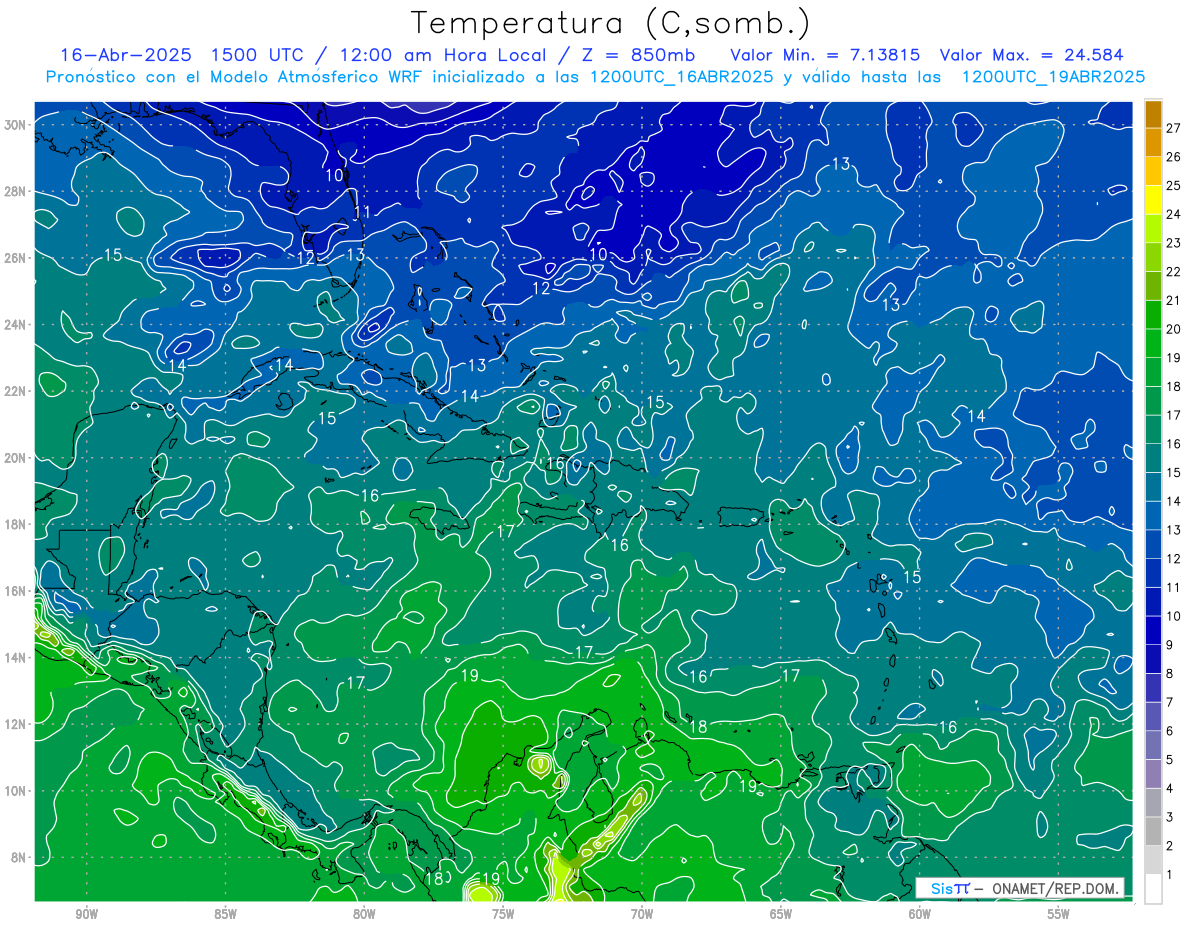Click the latitude label "24N"

click(15, 325)
